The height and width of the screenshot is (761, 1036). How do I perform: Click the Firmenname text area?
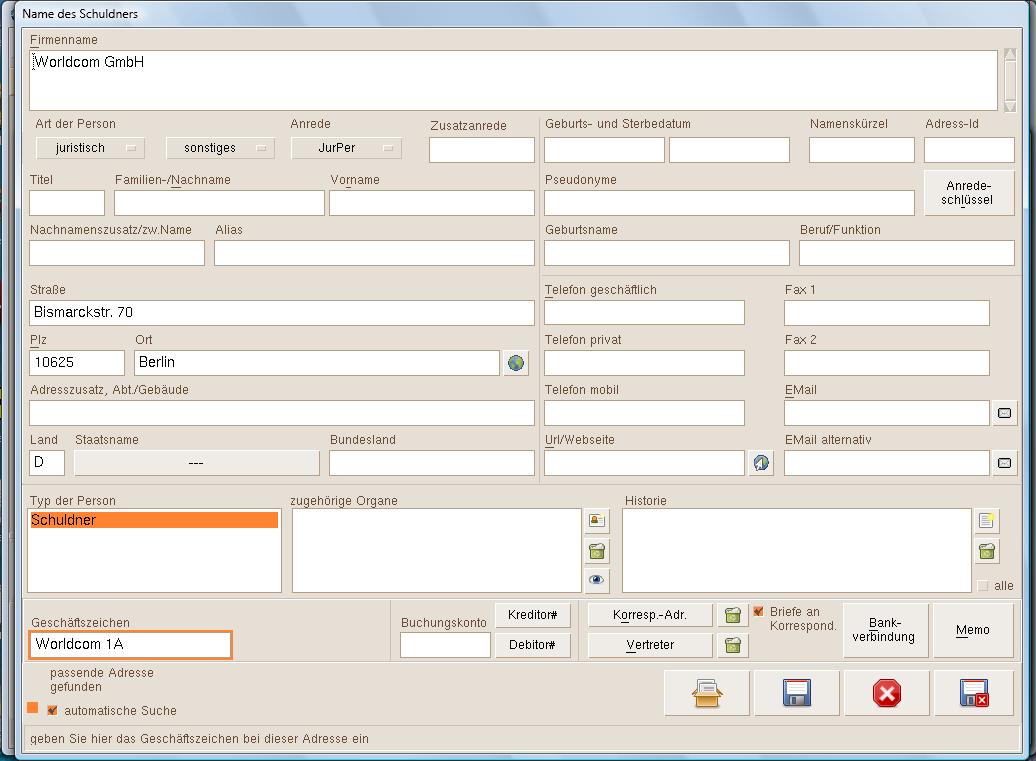(x=513, y=80)
